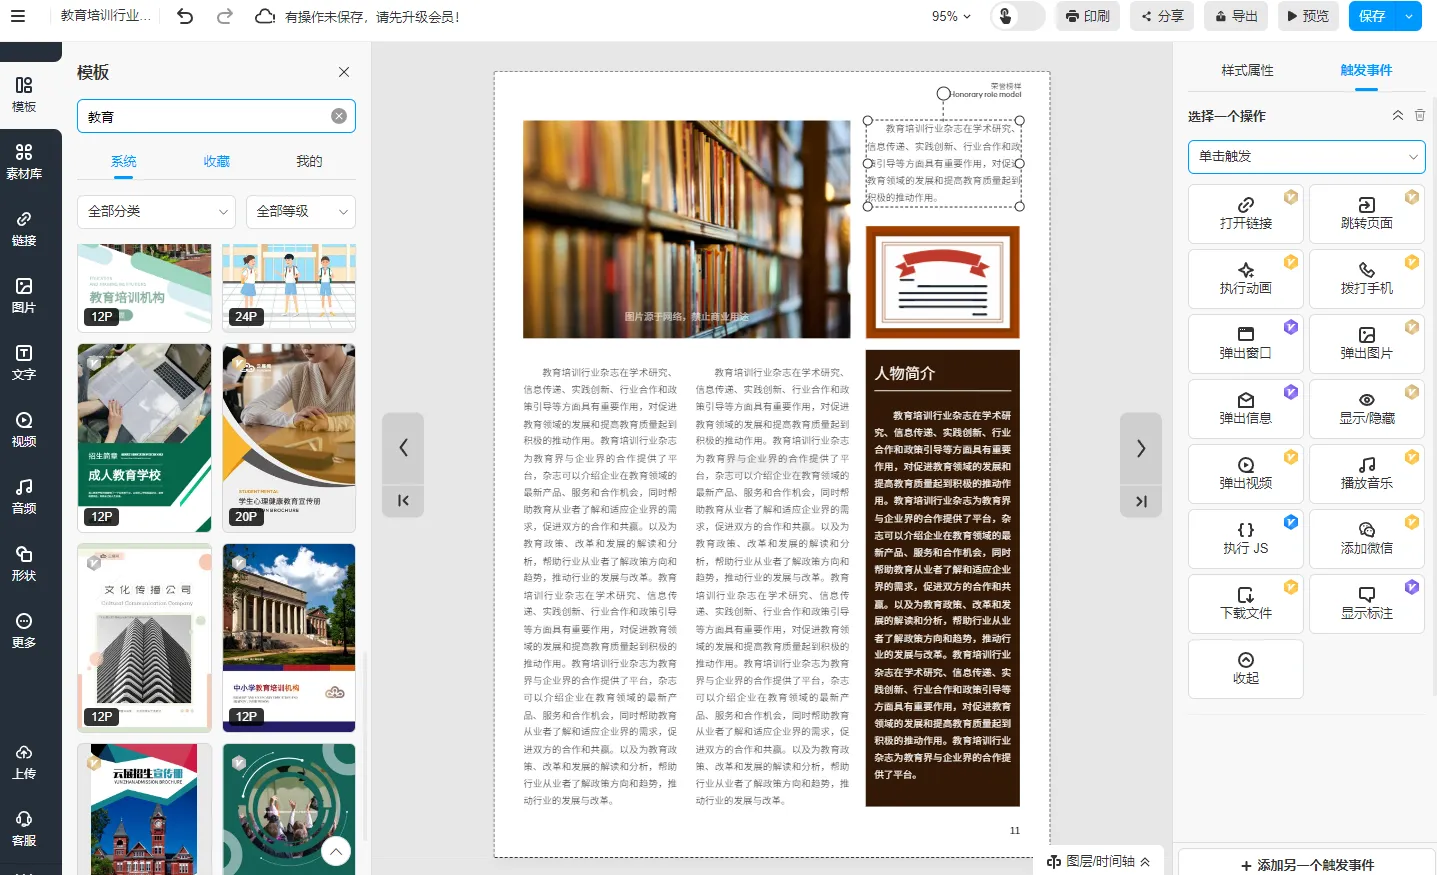Image resolution: width=1437 pixels, height=875 pixels.
Task: Open the 全部等级 level dropdown
Action: point(301,211)
